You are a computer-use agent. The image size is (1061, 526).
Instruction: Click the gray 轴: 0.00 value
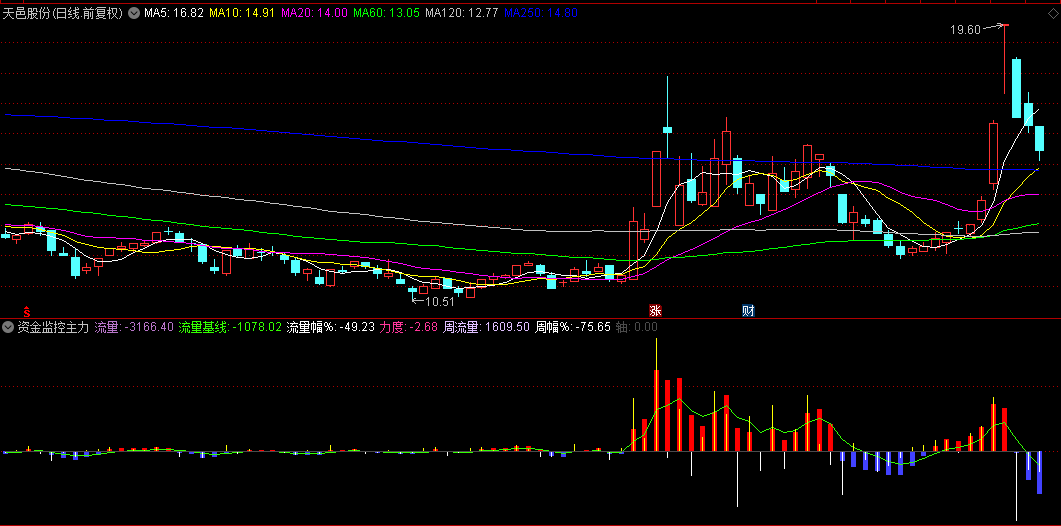click(x=636, y=328)
